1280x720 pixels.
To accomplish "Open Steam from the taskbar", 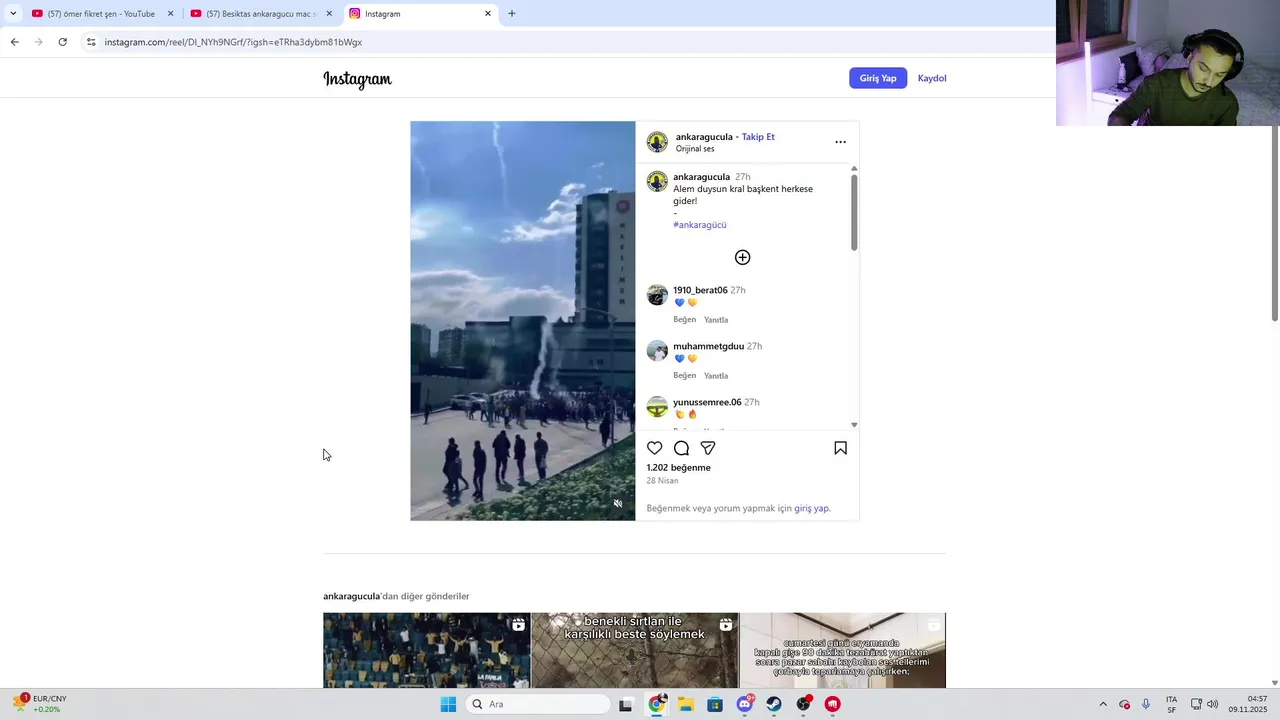I will tap(774, 704).
